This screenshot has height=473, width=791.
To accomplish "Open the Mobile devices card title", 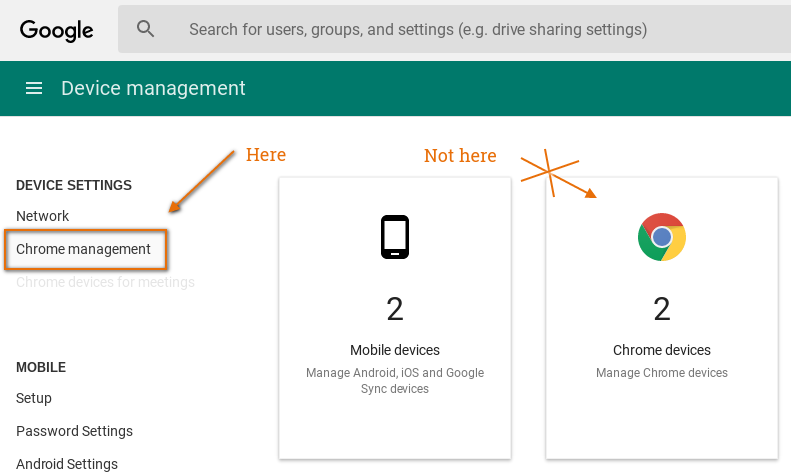I will 394,350.
